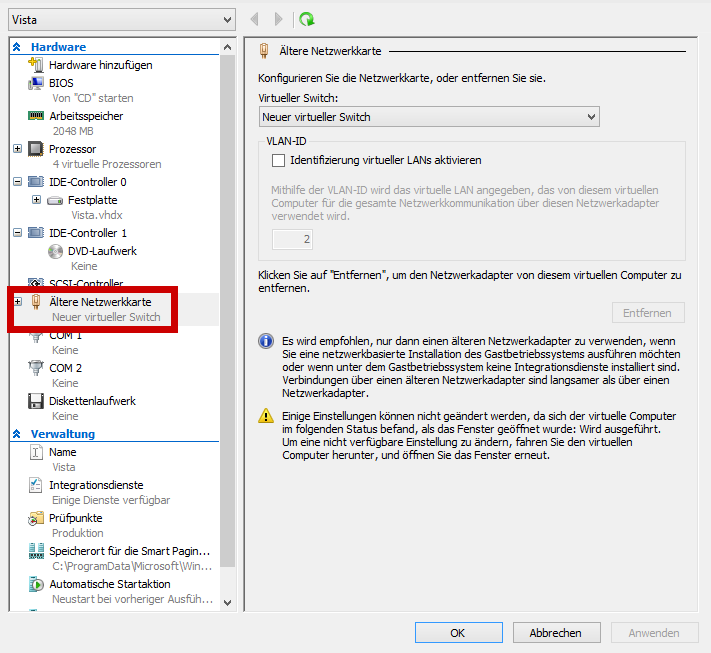Select the Automatische Startaktion entry

(x=110, y=584)
